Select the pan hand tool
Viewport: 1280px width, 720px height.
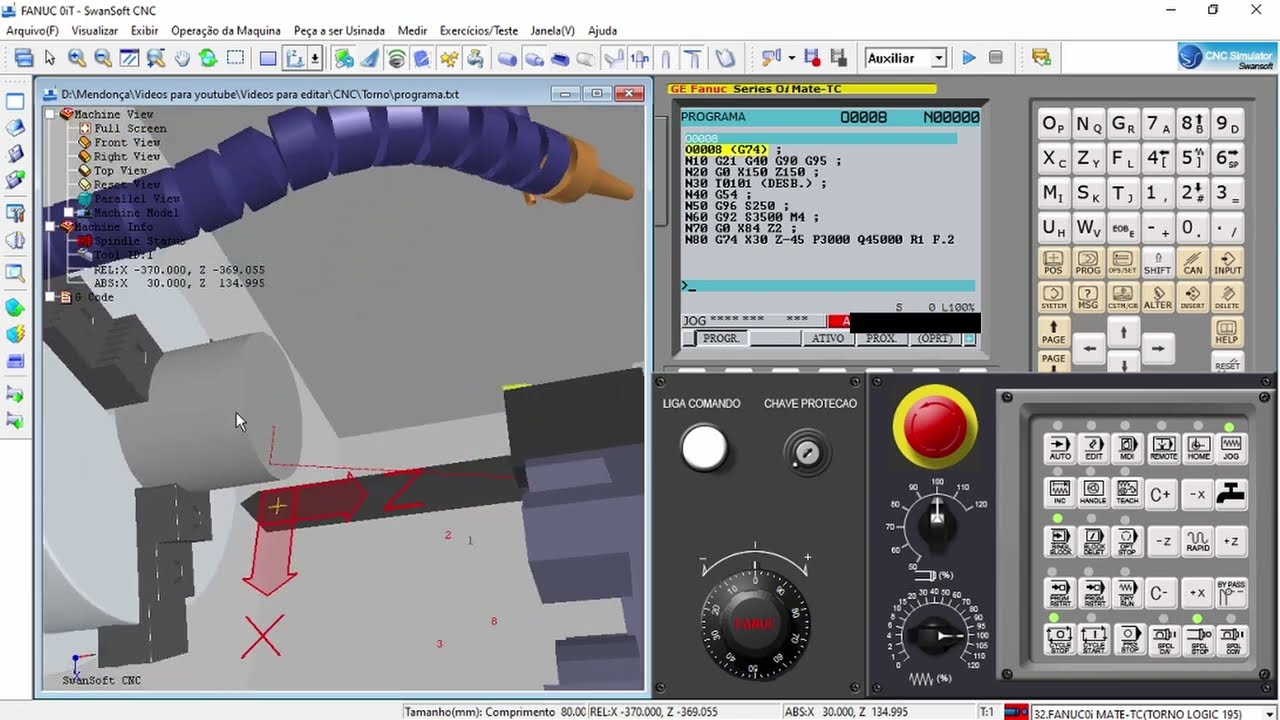click(182, 59)
